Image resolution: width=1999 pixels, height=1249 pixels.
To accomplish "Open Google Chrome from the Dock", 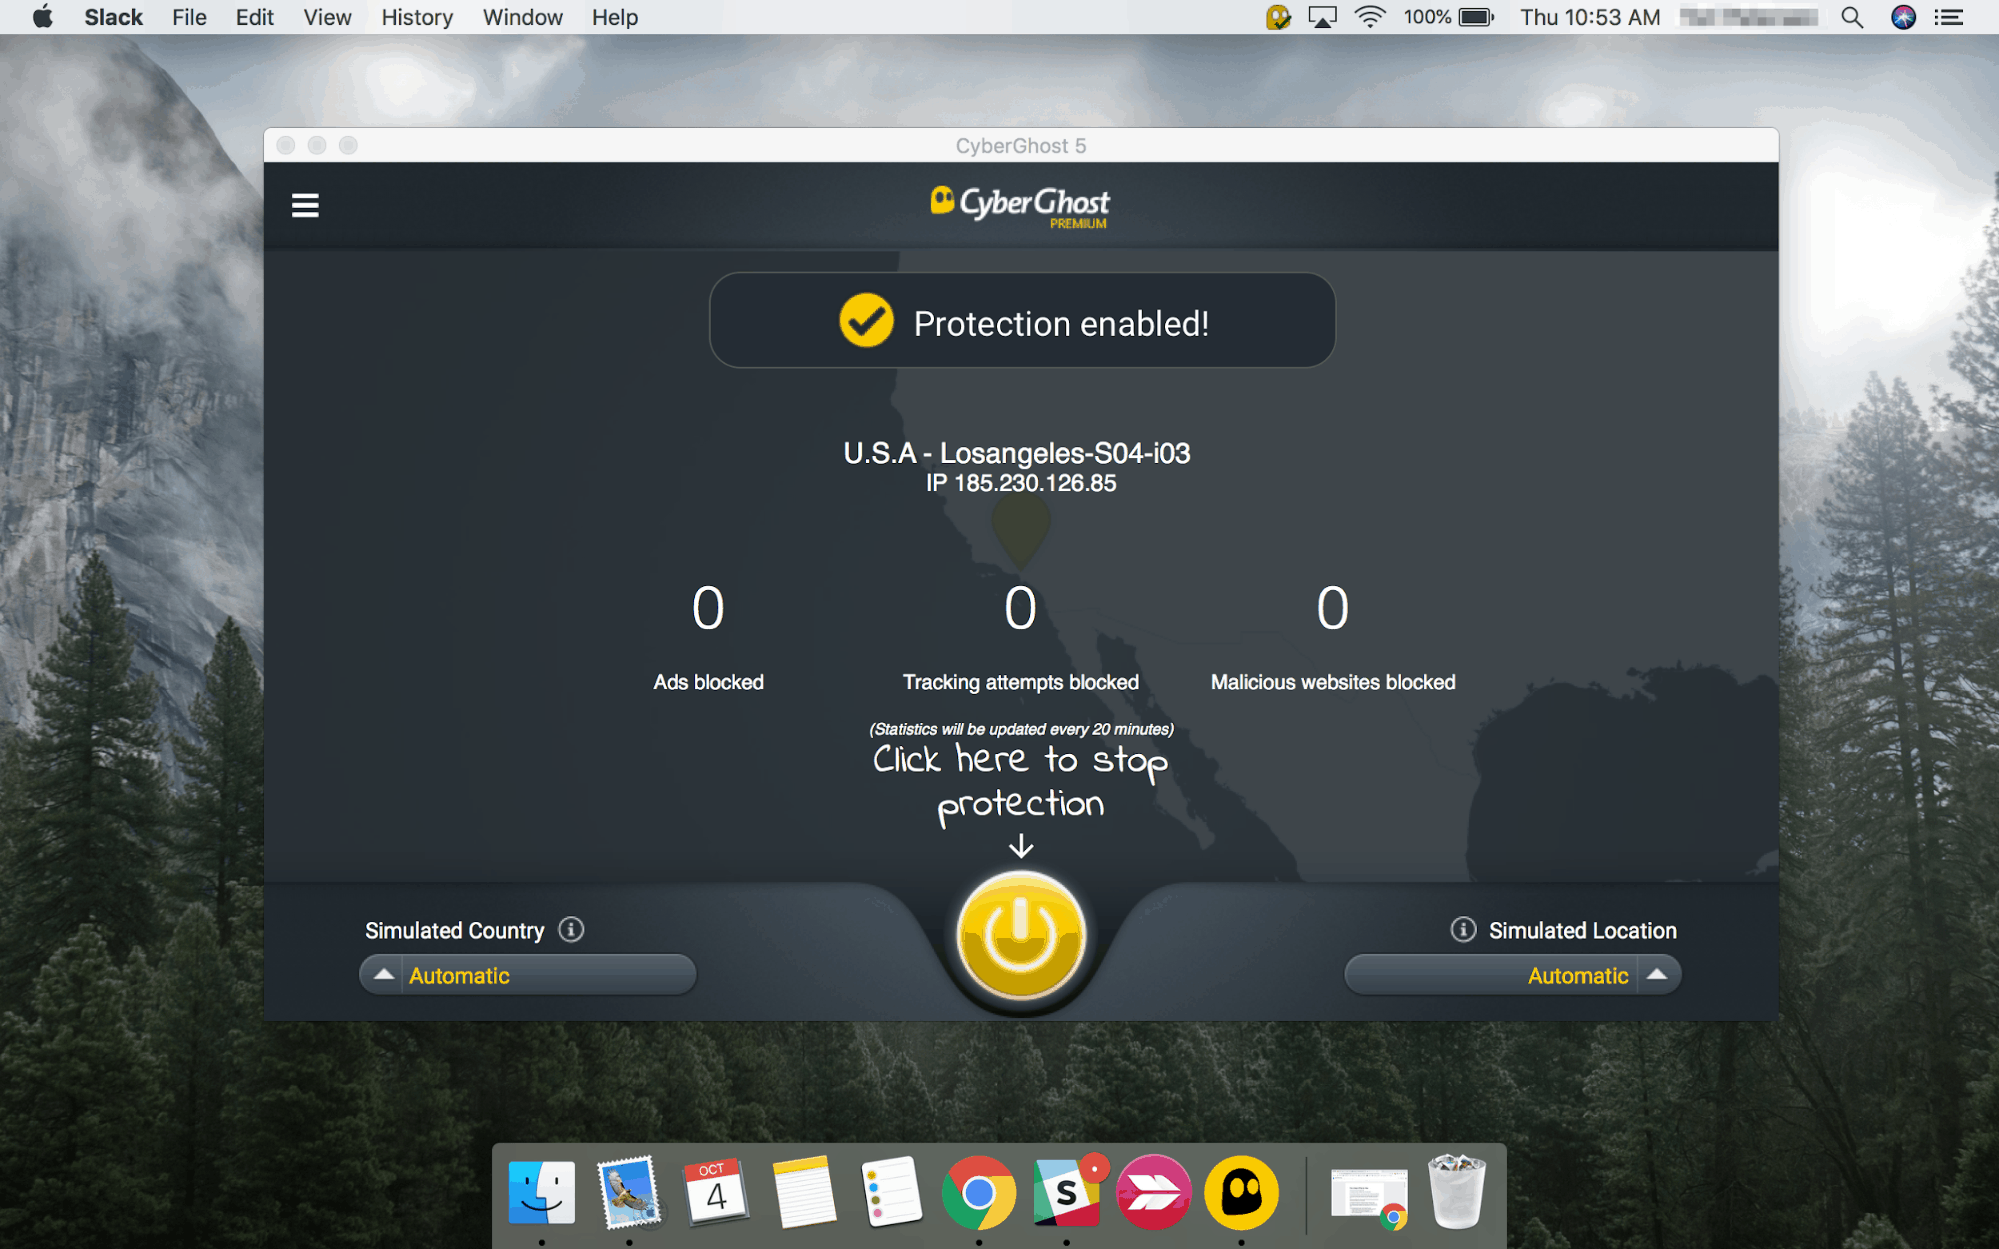I will [979, 1192].
